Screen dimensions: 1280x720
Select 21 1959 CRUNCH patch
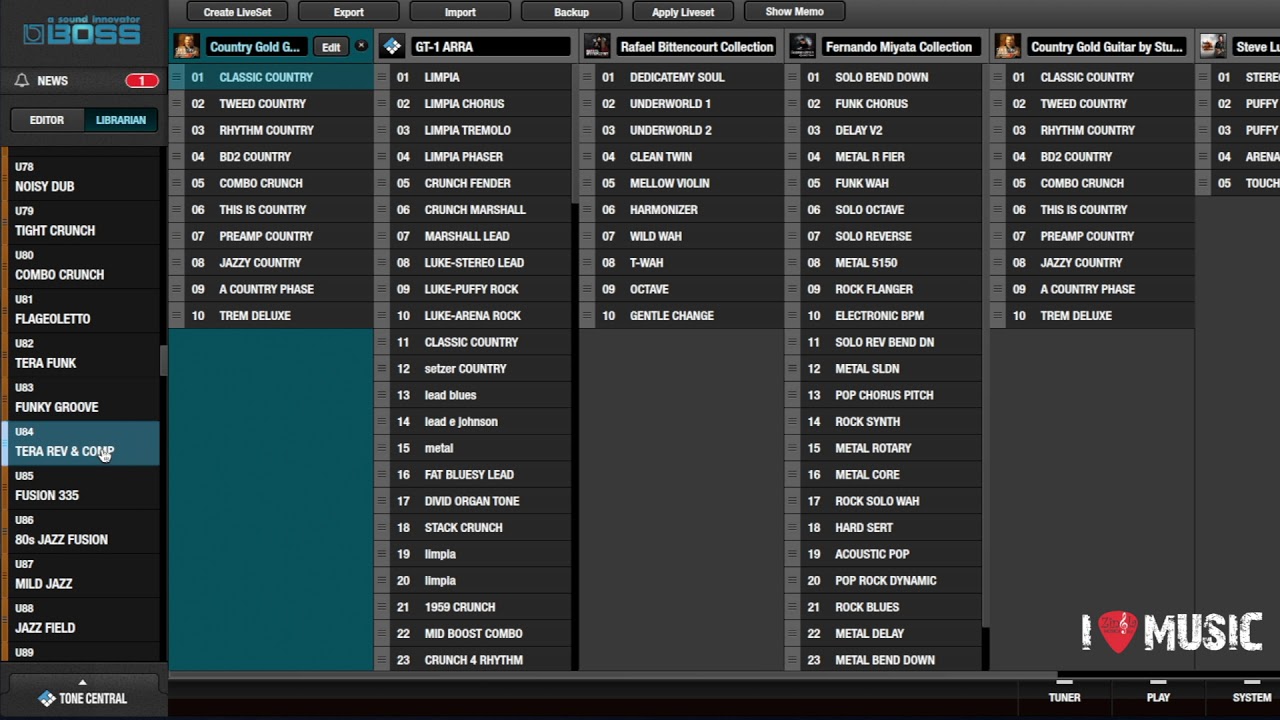click(474, 607)
